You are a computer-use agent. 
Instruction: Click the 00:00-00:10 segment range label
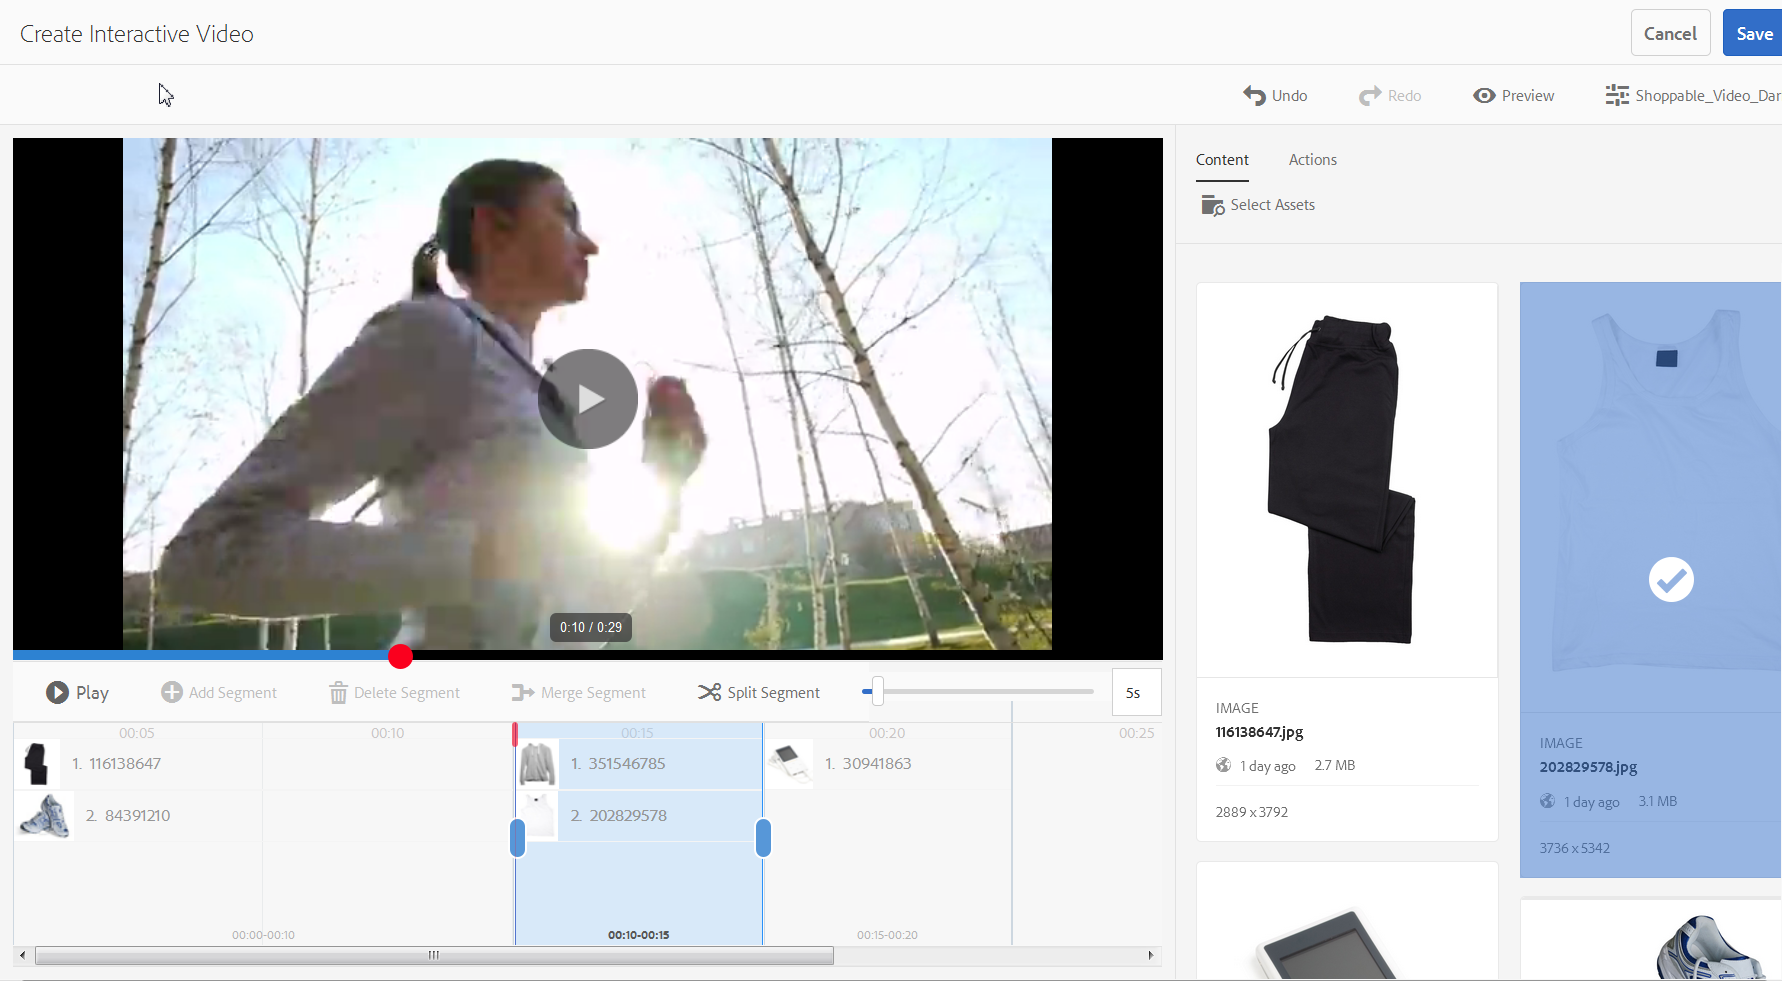tap(263, 935)
